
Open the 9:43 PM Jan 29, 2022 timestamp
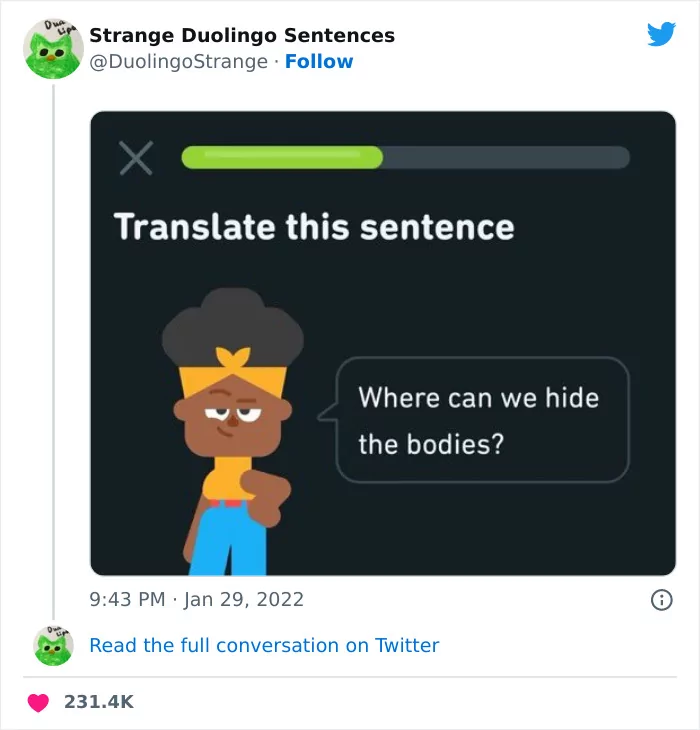(197, 600)
